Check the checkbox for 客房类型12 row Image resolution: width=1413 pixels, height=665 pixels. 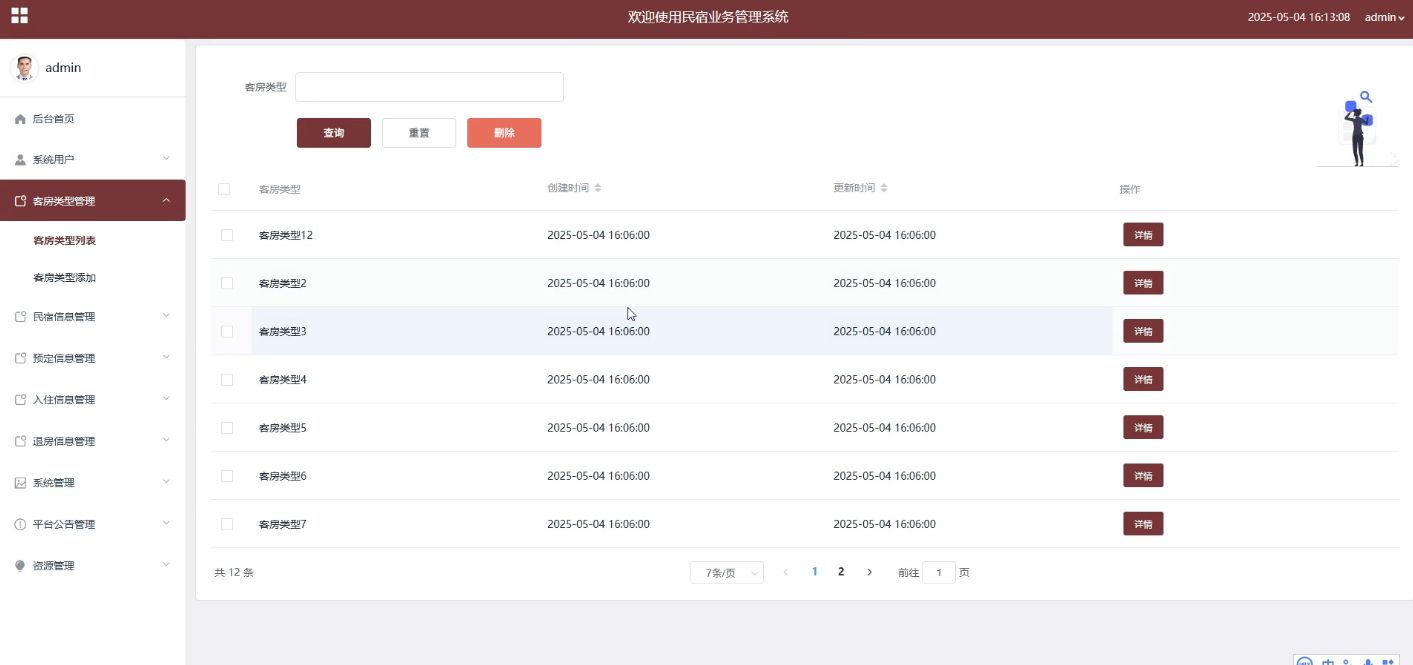tap(227, 235)
